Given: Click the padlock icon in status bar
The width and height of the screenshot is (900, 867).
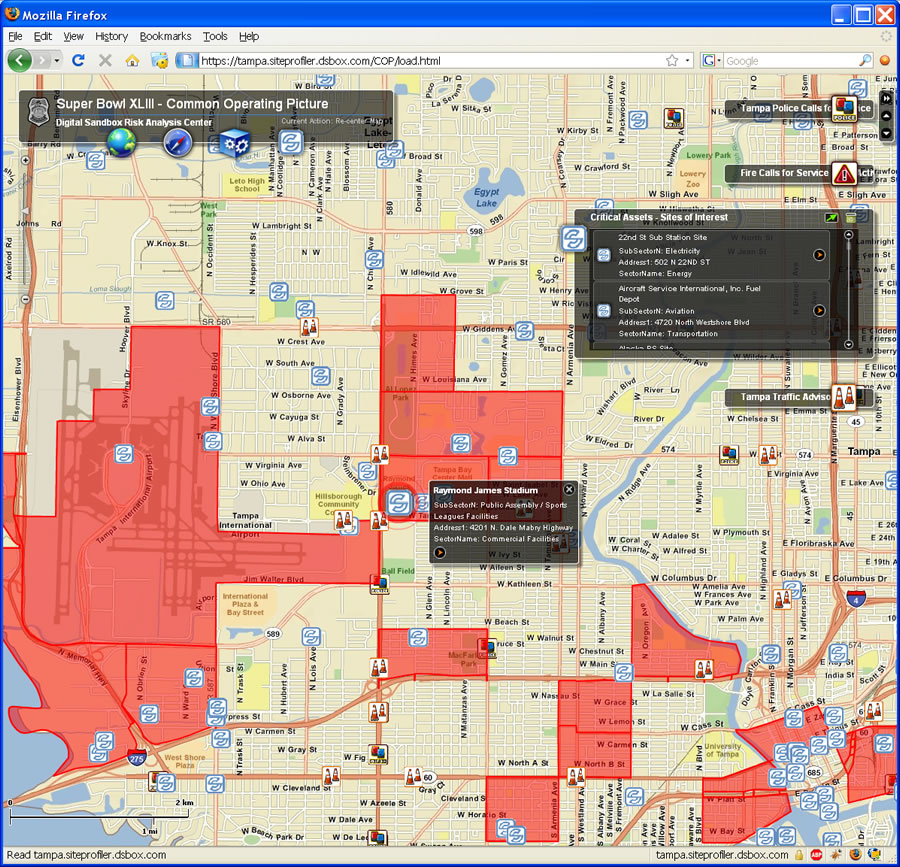Looking at the screenshot, I should coord(798,855).
